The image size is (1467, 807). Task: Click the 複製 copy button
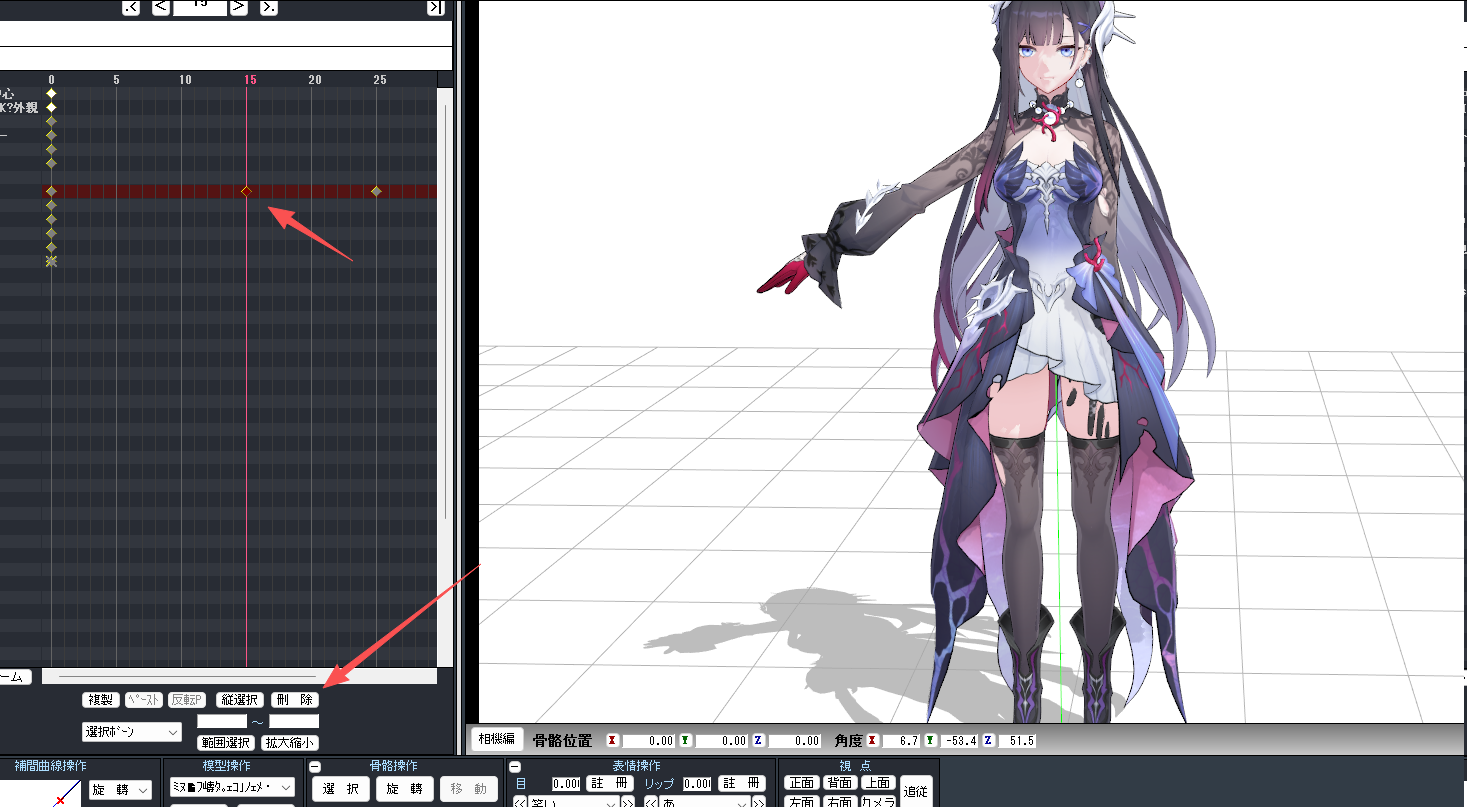(x=100, y=700)
